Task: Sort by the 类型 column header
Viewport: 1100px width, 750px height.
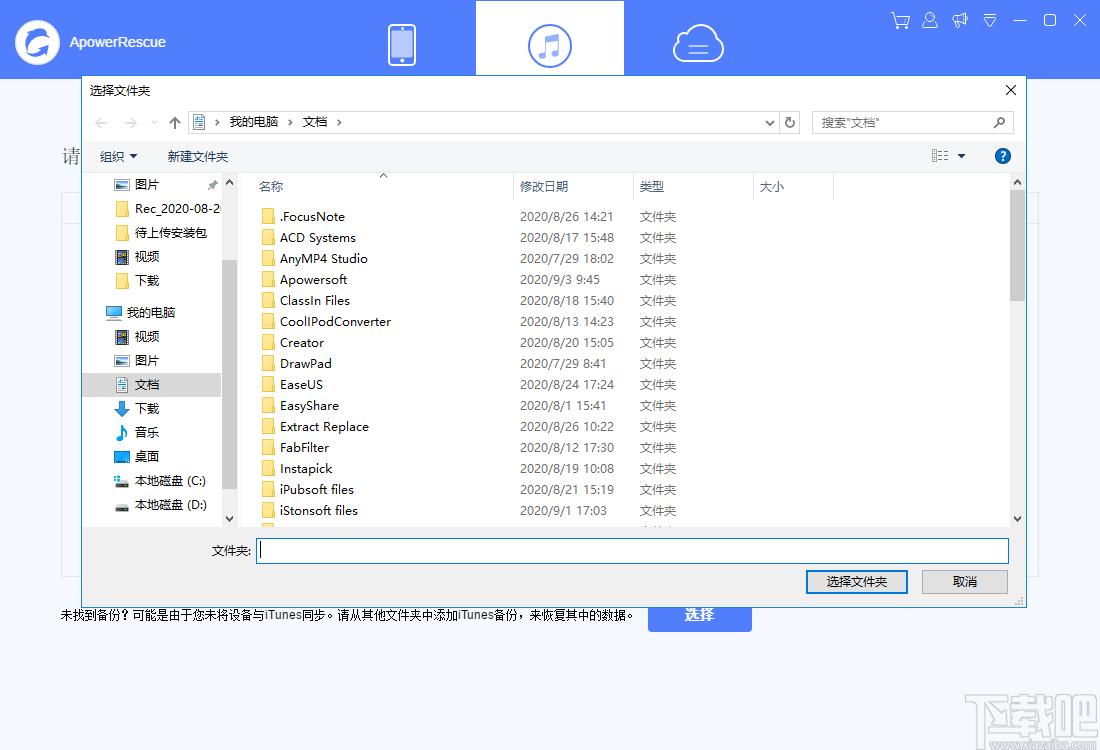Action: [651, 187]
